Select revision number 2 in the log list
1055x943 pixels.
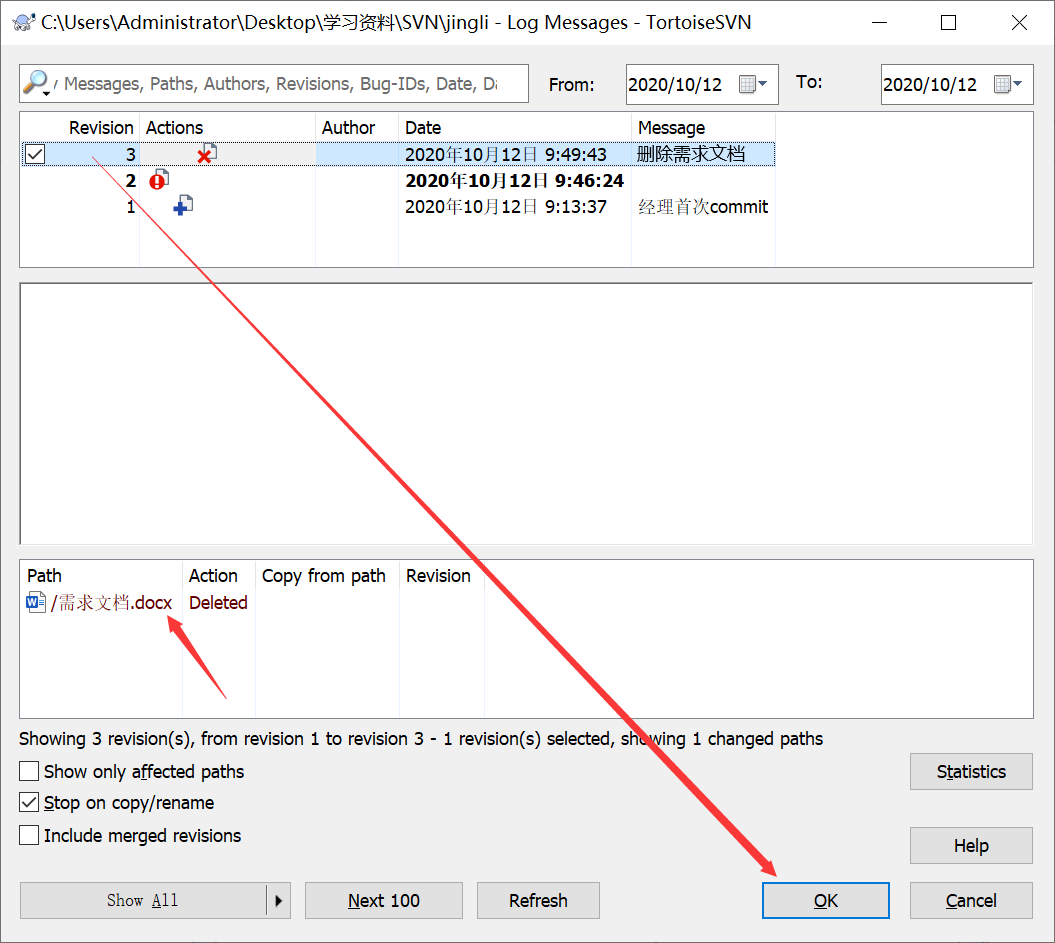click(x=131, y=180)
